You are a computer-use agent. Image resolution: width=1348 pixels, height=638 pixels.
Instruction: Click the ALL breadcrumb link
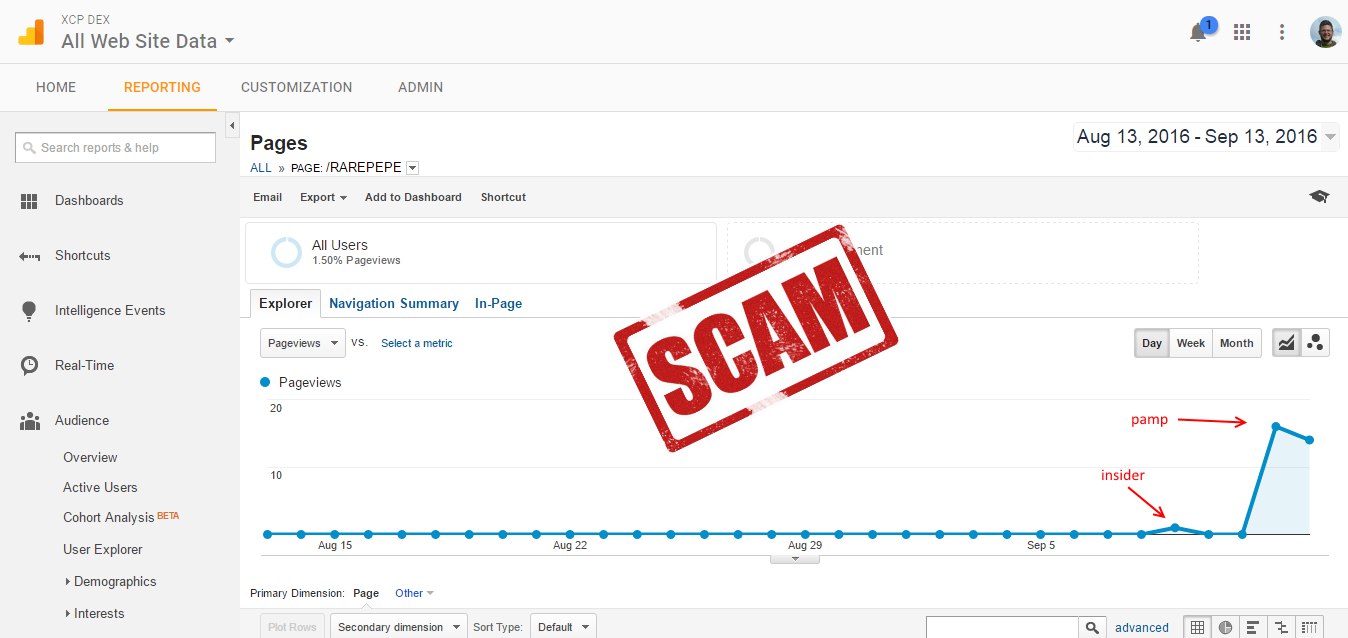(x=261, y=168)
